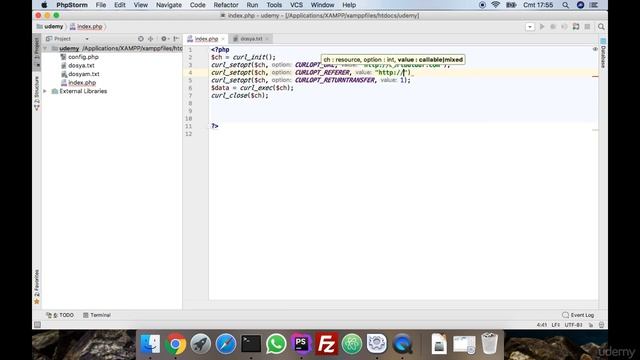Viewport: 640px width, 360px height.
Task: Click the Stop square icon in toolbar
Action: pyautogui.click(x=587, y=27)
